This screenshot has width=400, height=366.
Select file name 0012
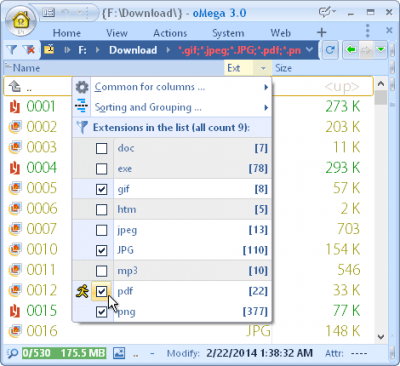42,290
